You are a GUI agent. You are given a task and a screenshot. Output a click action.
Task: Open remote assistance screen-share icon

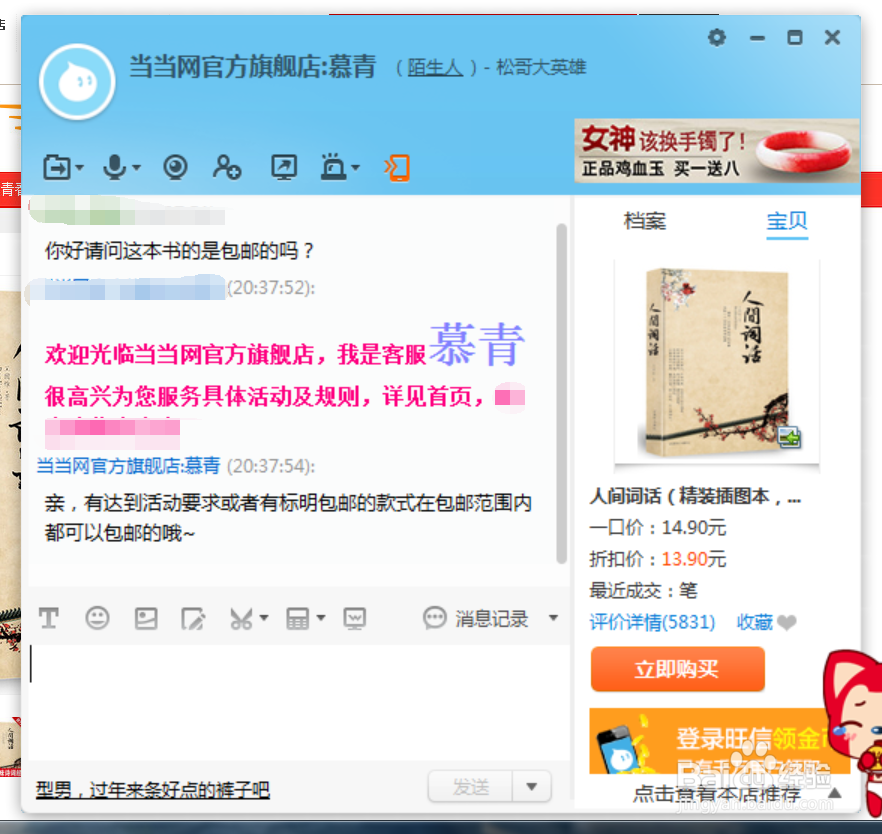284,167
